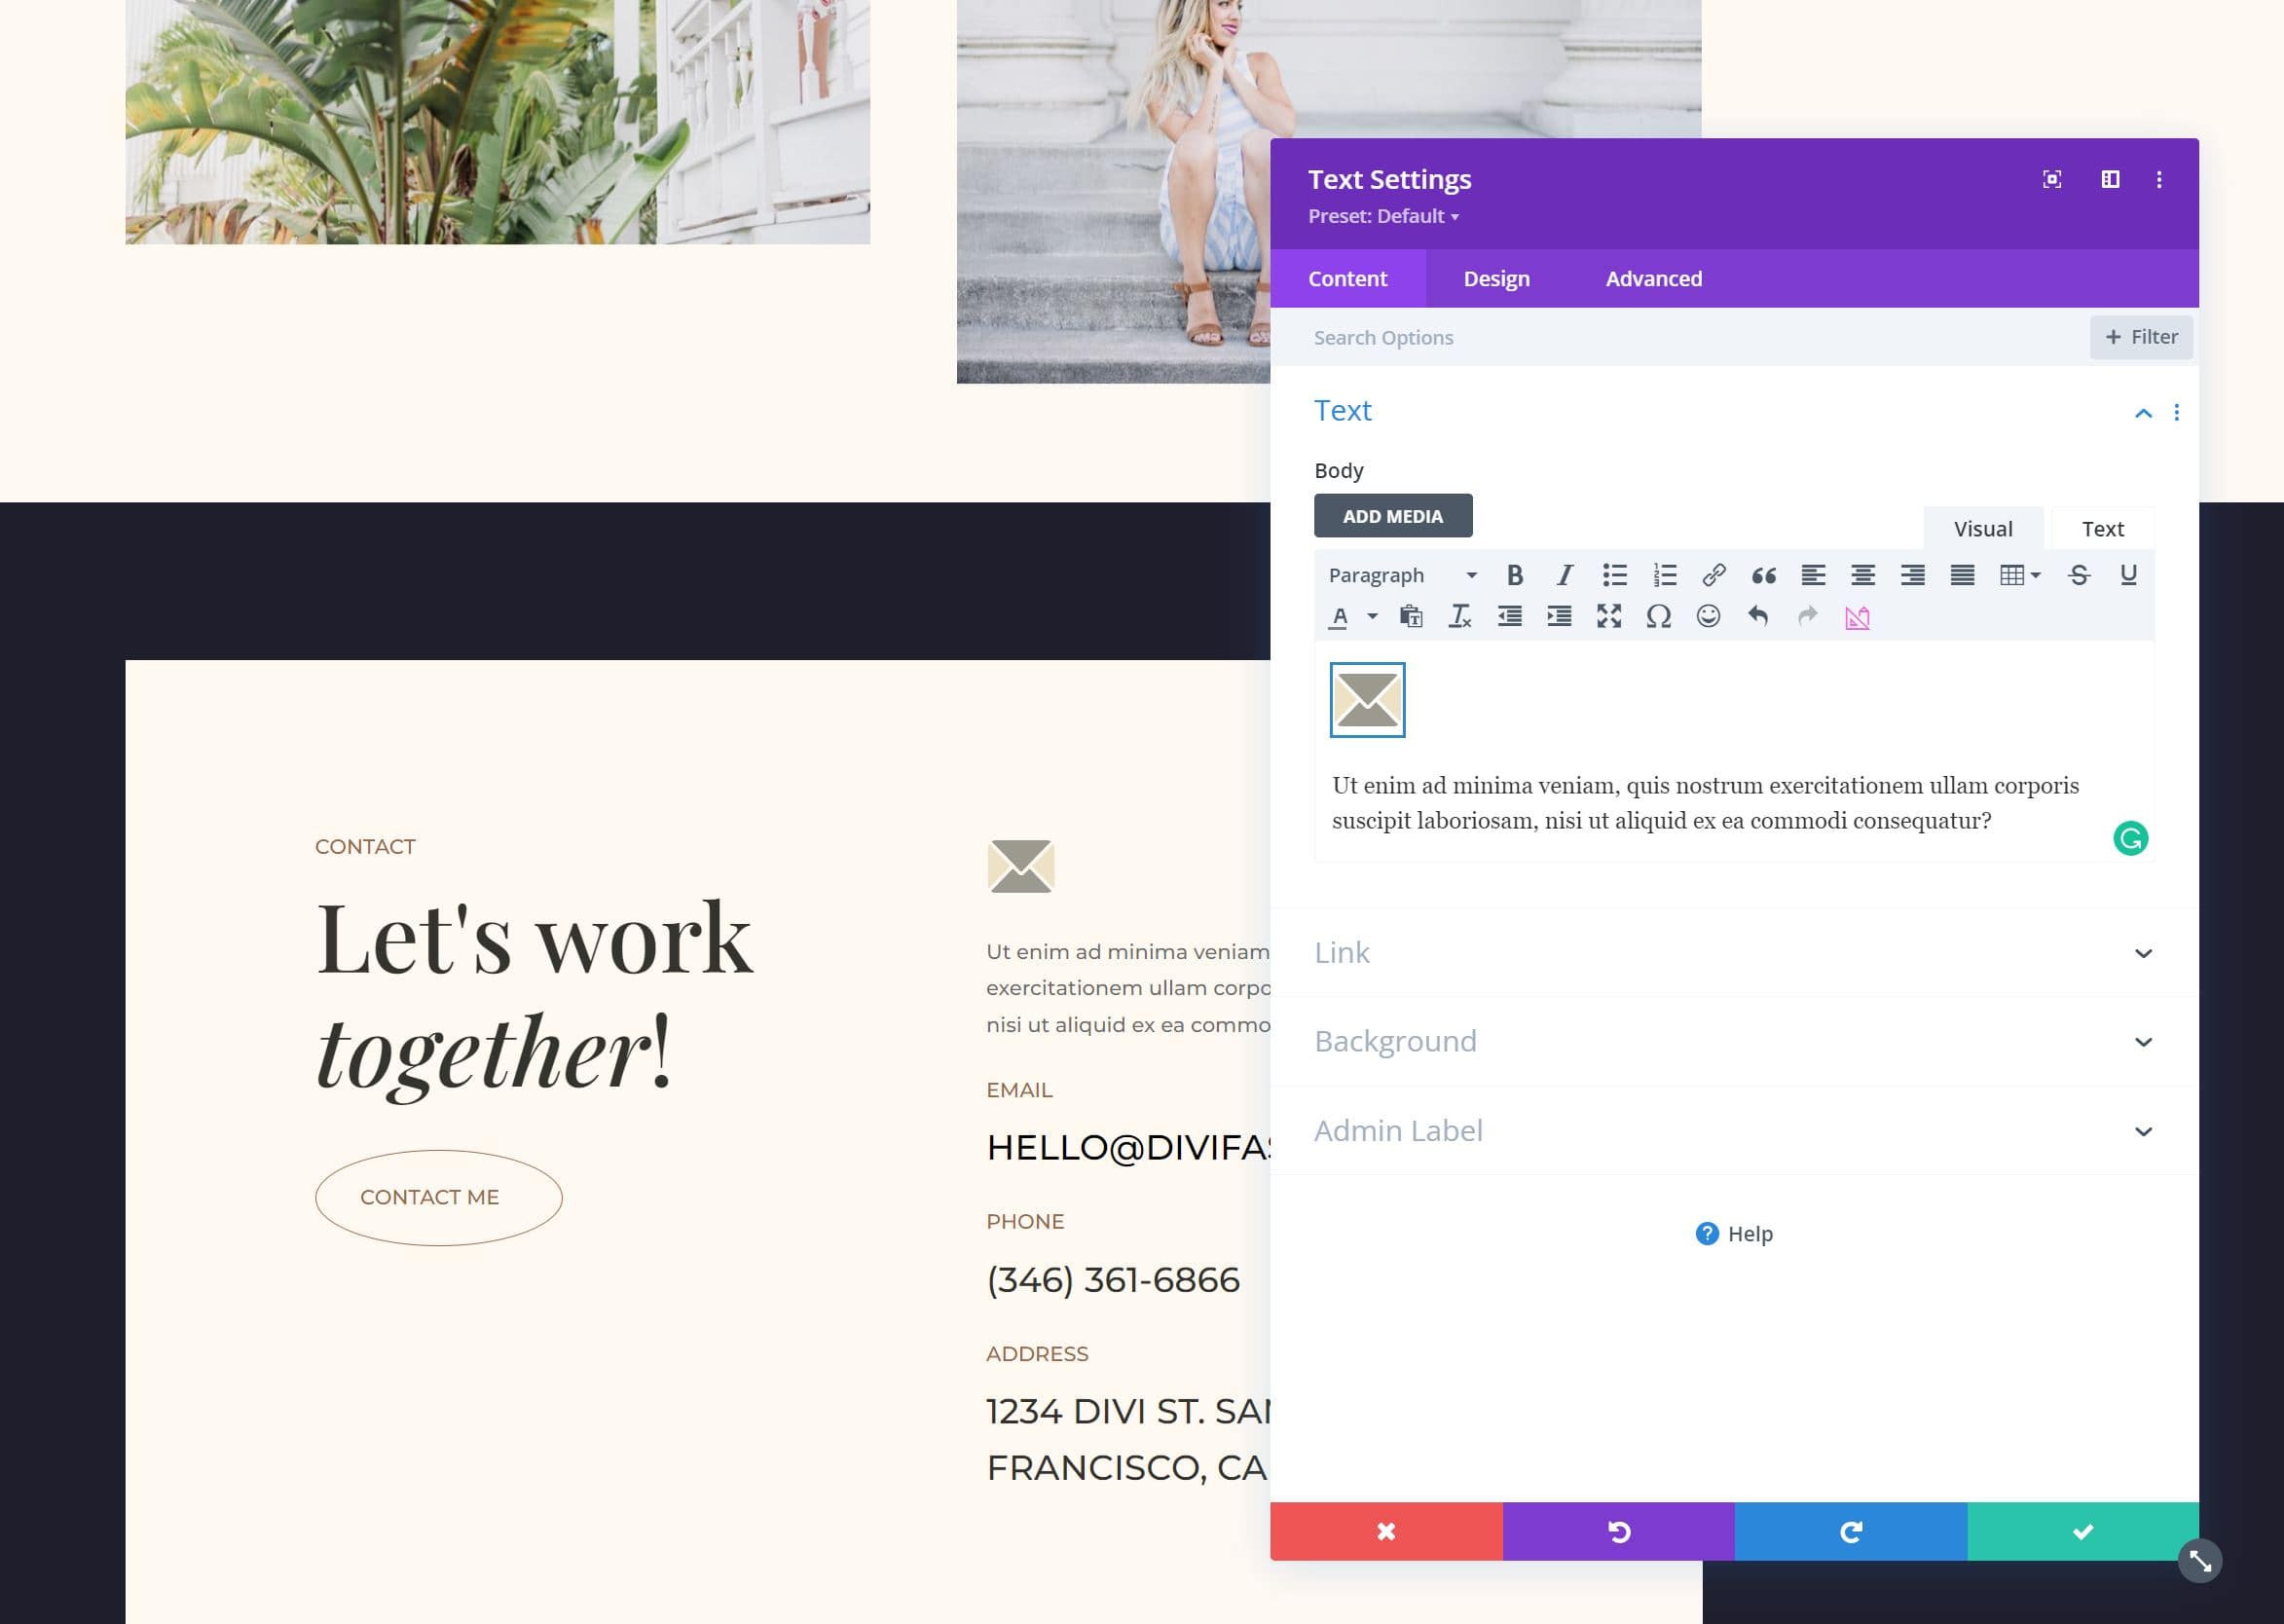Click the Insert Link icon
Viewport: 2284px width, 1624px height.
1713,572
